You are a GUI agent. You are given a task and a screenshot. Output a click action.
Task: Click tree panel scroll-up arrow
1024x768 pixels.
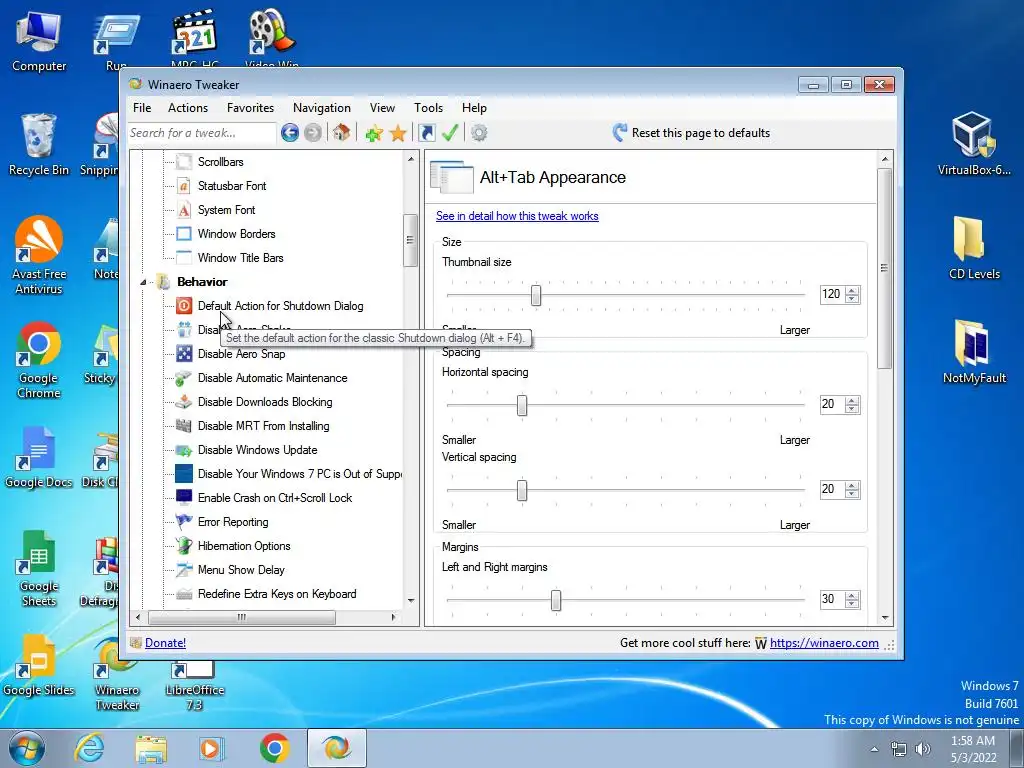[x=411, y=159]
